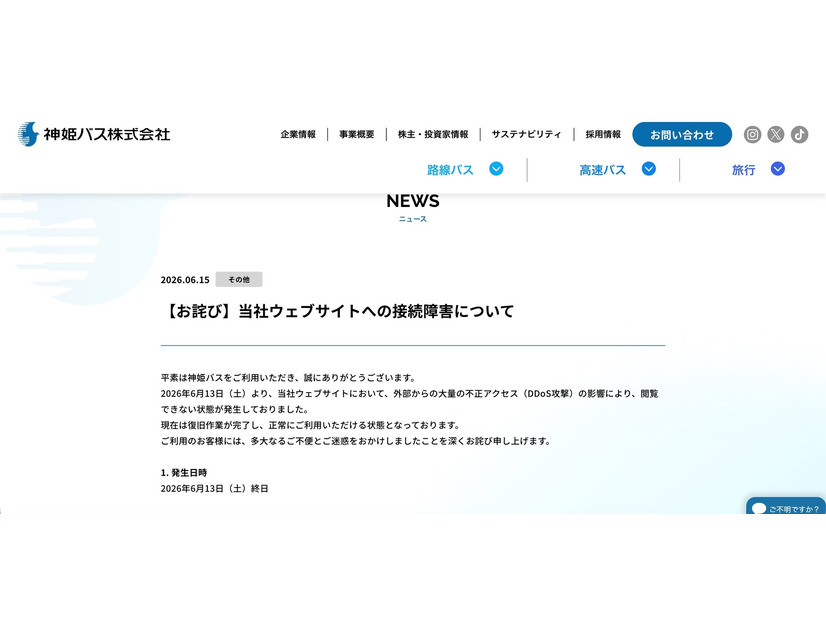This screenshot has height=620, width=826.
Task: Select the 高速バス navigation label
Action: coord(603,170)
